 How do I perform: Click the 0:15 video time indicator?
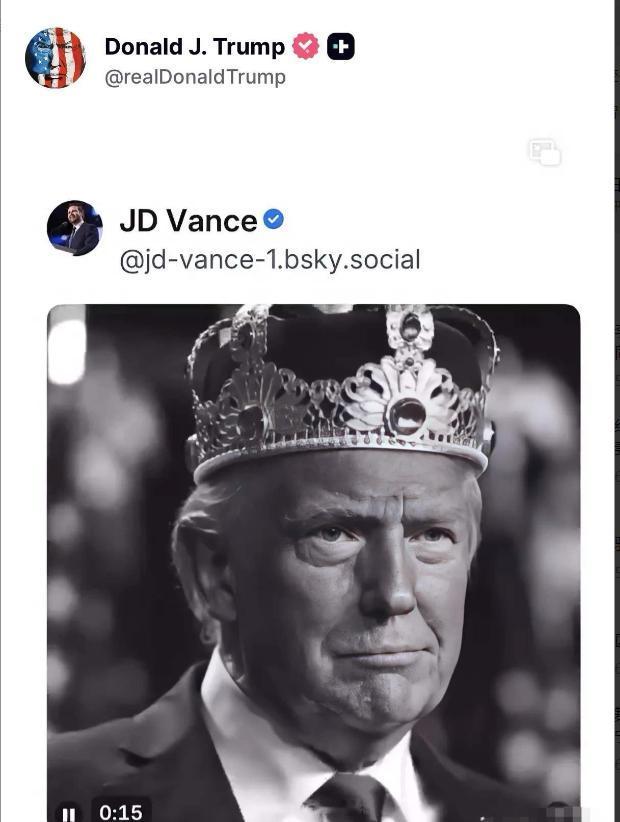click(x=120, y=811)
